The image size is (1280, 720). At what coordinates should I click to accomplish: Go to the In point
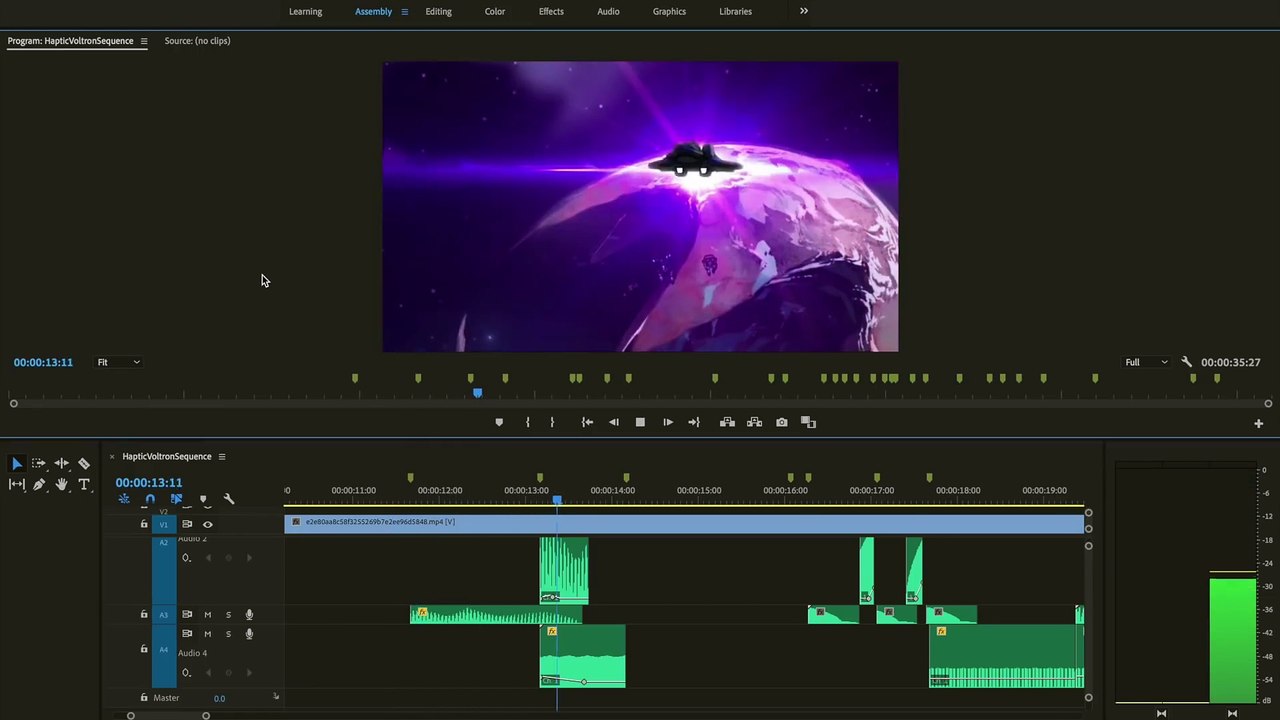pos(587,422)
